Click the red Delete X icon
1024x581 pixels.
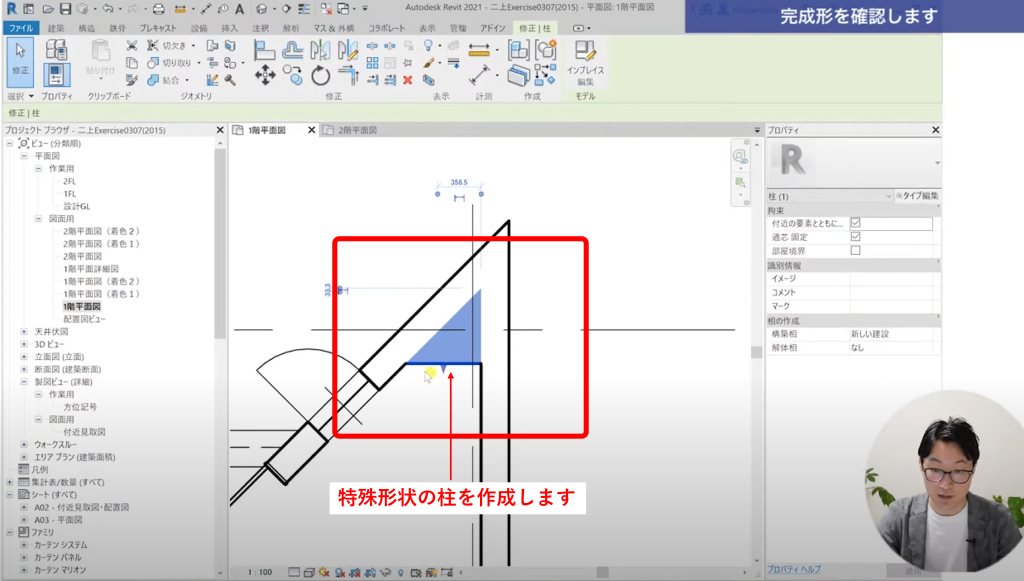(x=407, y=80)
